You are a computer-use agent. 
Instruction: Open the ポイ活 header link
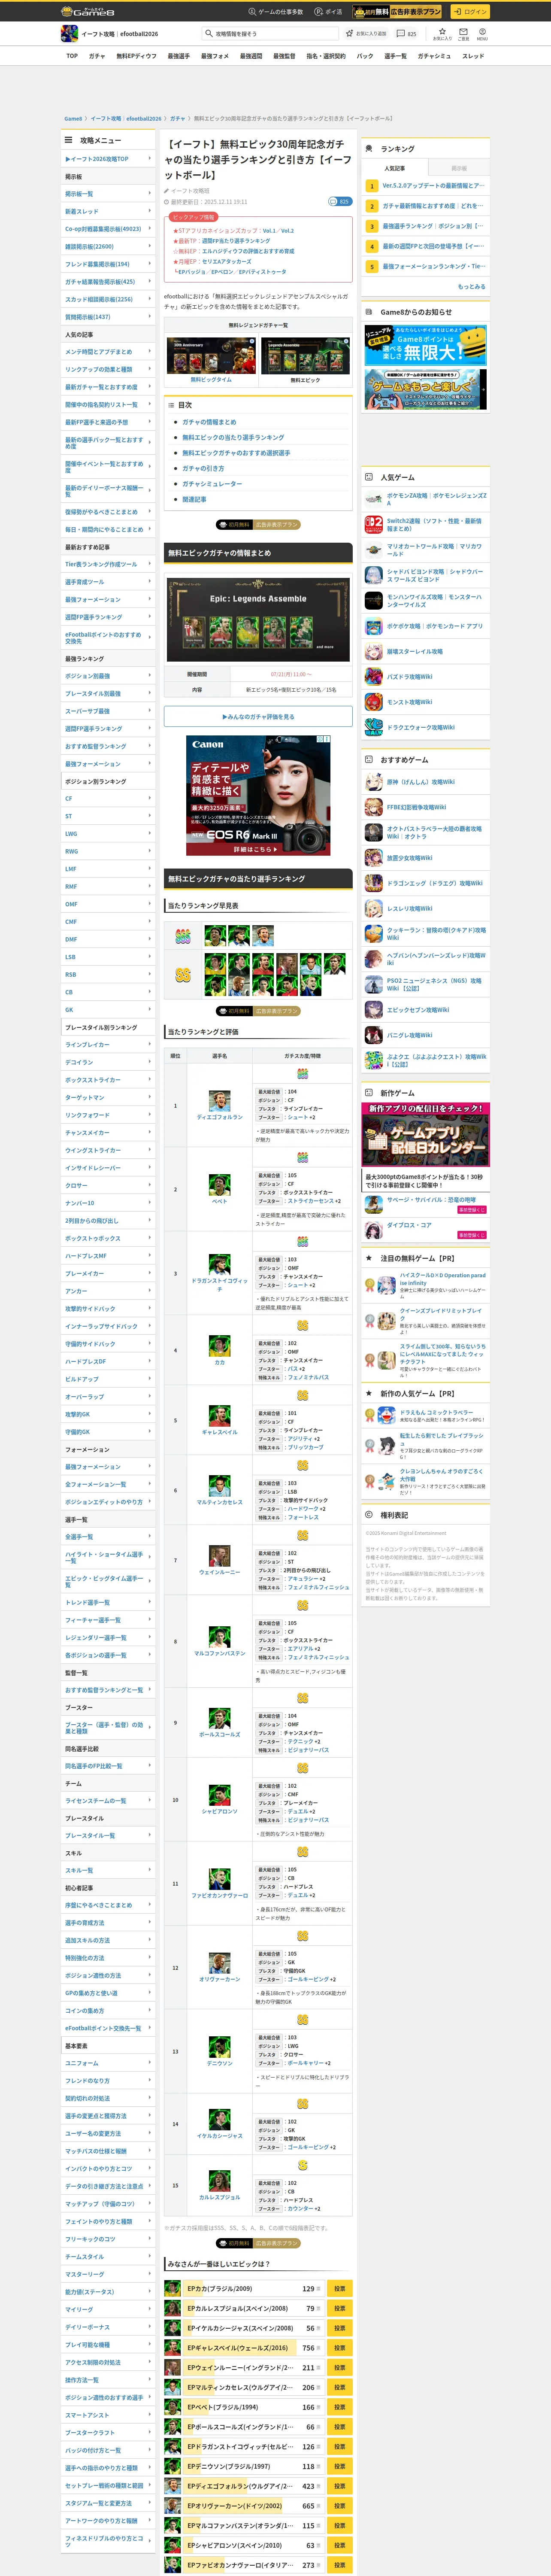(328, 12)
